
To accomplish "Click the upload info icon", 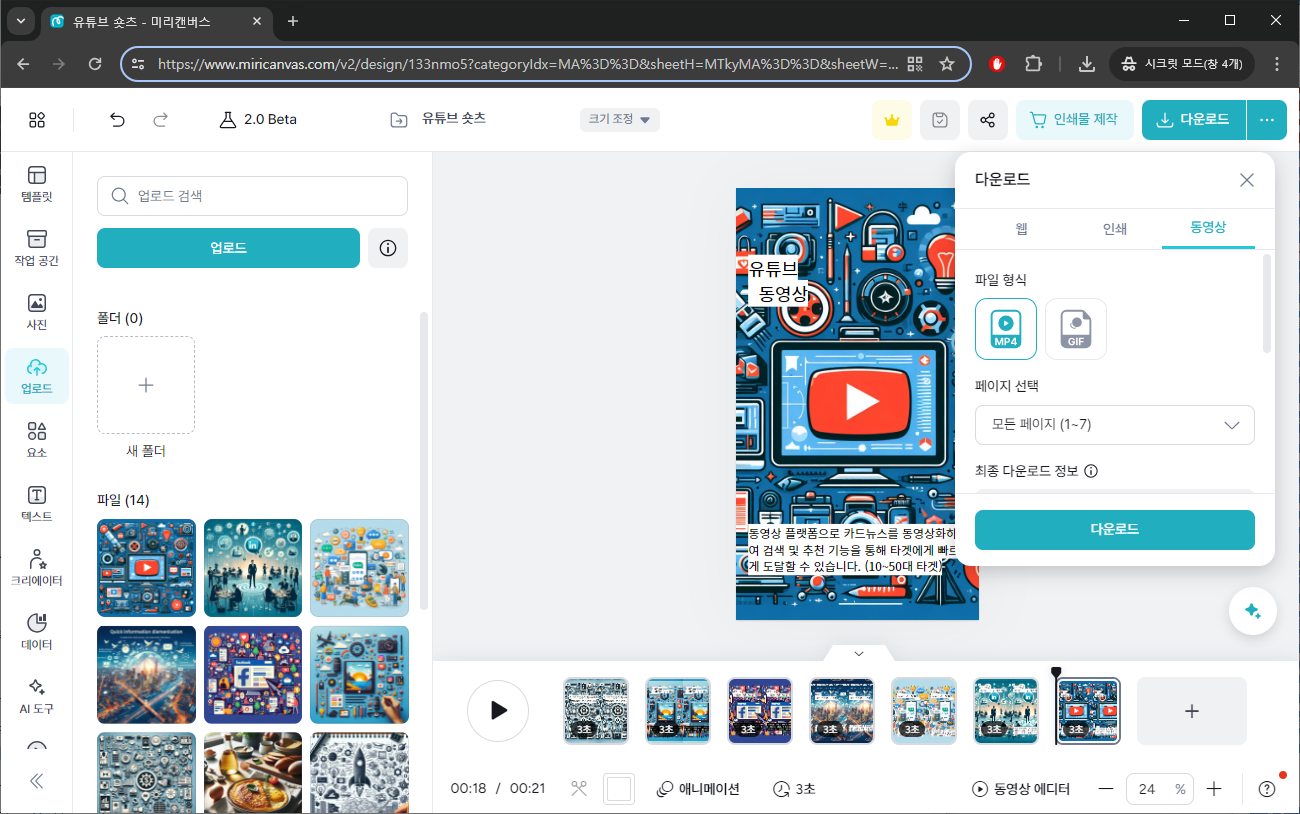I will coord(388,248).
